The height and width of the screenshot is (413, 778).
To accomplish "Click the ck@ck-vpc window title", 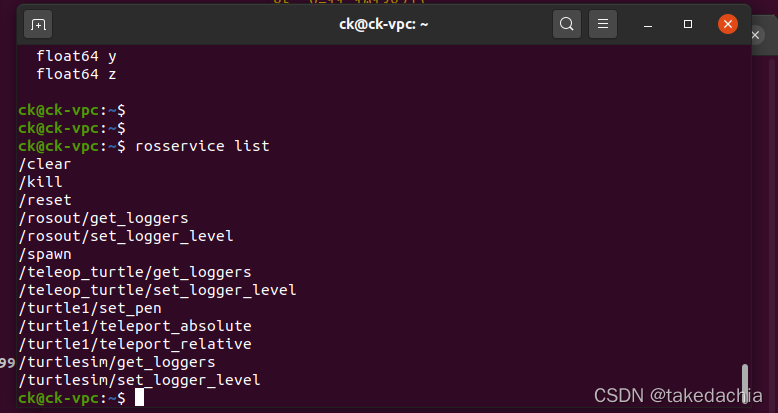I will click(383, 23).
